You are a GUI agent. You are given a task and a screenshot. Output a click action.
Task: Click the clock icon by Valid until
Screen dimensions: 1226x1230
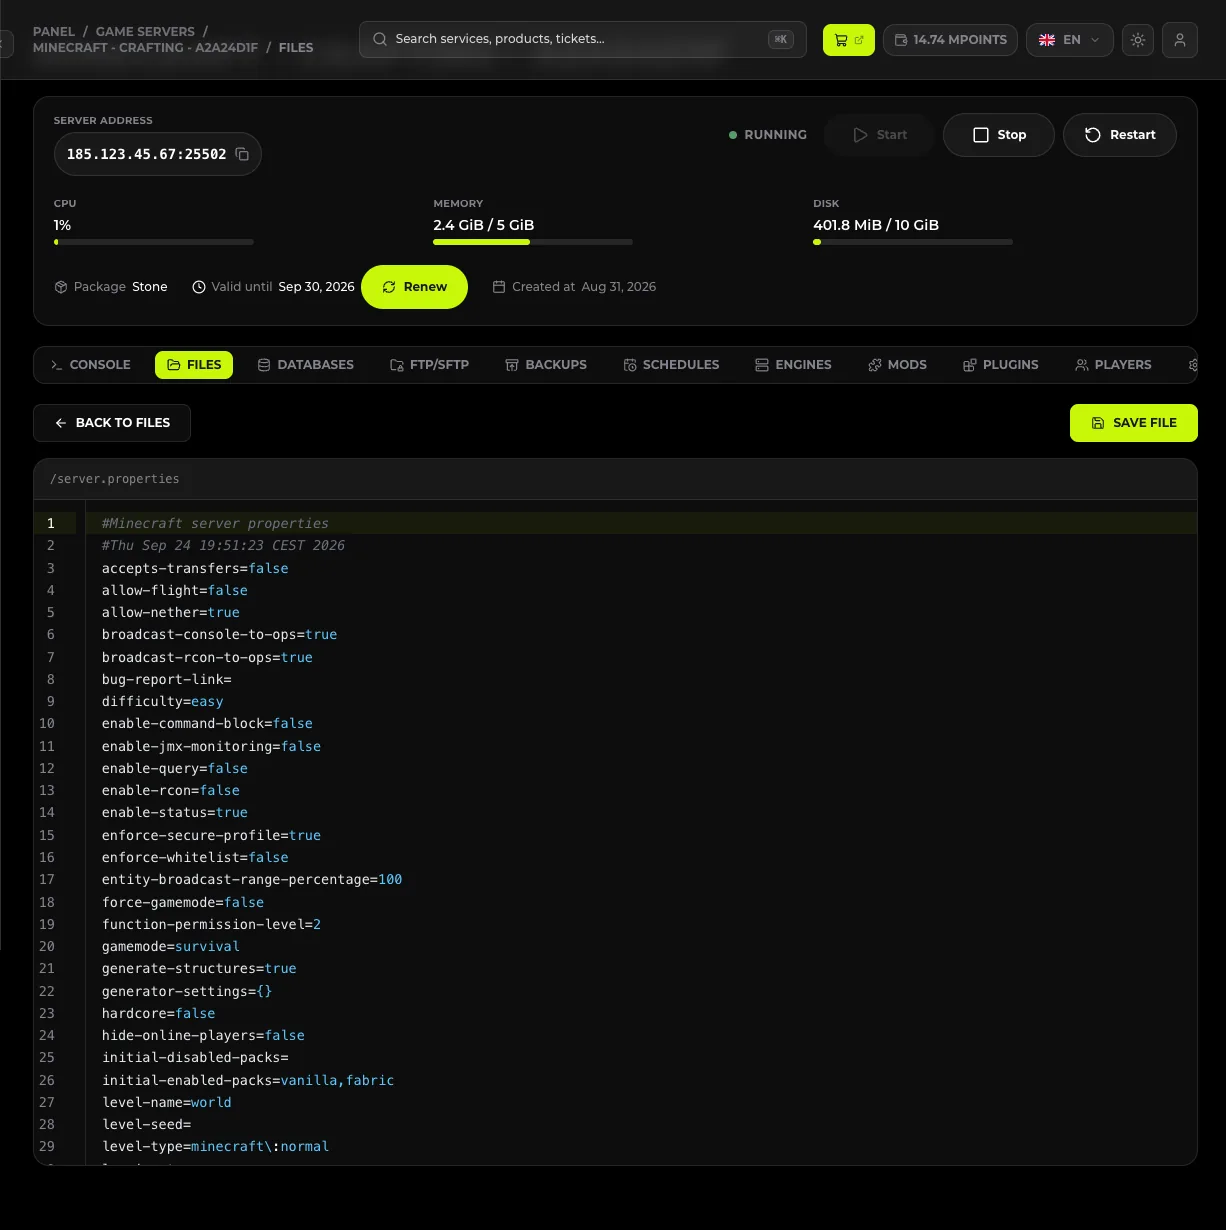pyautogui.click(x=199, y=287)
